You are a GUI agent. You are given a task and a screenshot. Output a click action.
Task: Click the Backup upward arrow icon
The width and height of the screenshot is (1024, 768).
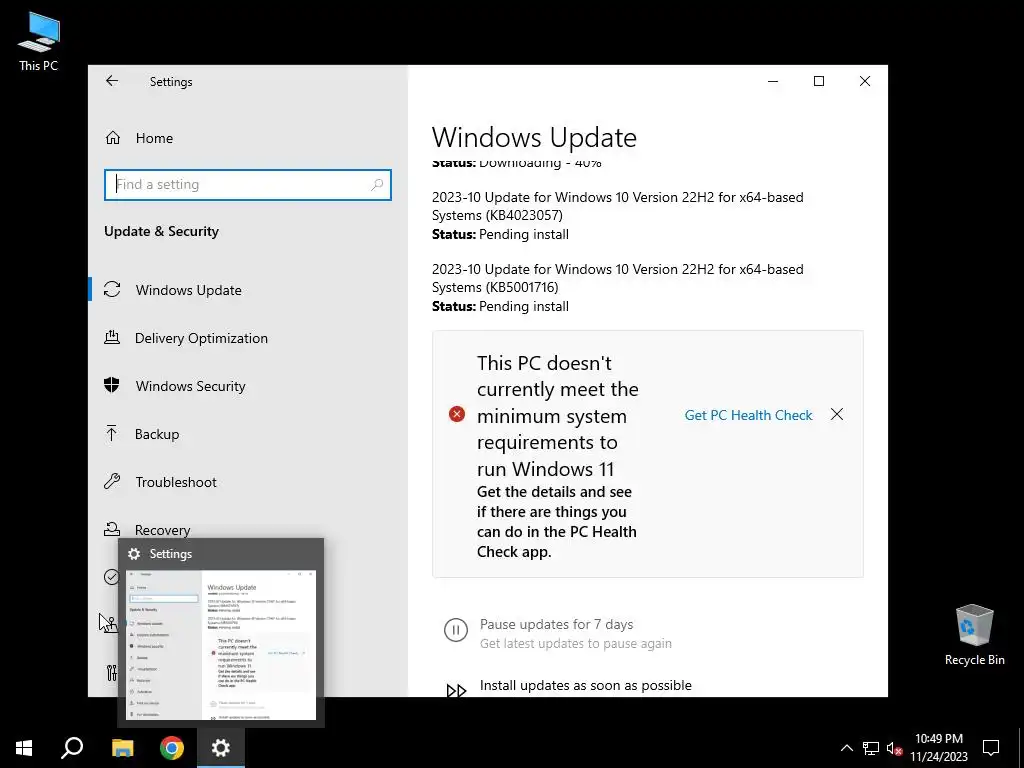point(112,433)
